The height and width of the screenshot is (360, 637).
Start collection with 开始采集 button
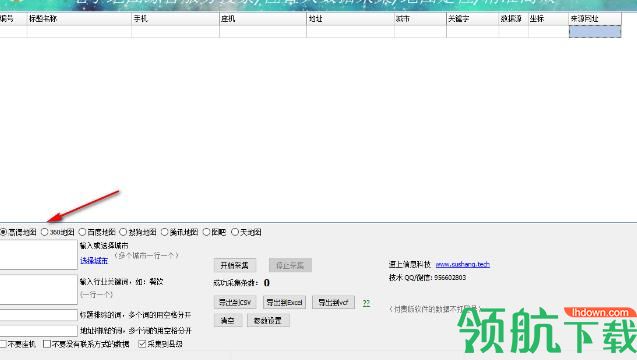coord(234,266)
